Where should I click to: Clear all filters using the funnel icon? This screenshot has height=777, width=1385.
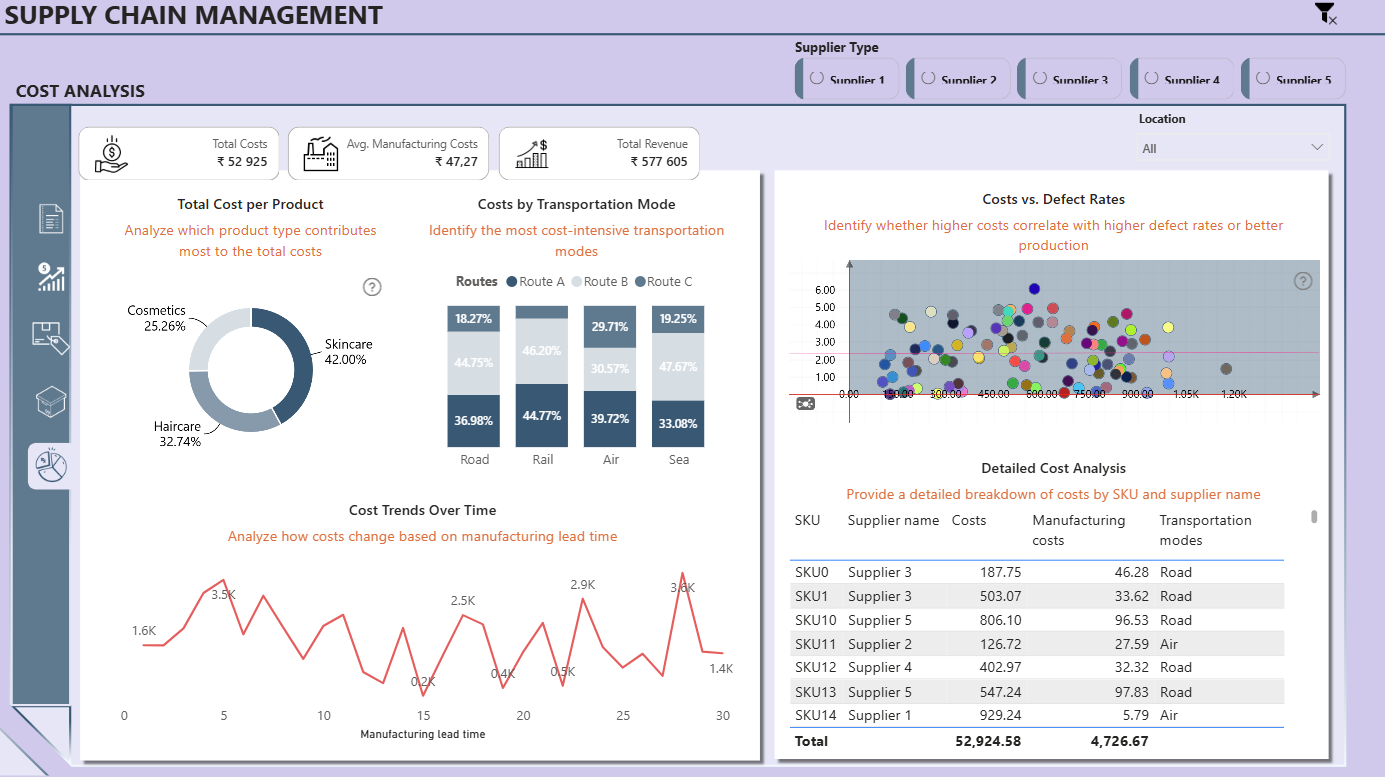(x=1326, y=13)
